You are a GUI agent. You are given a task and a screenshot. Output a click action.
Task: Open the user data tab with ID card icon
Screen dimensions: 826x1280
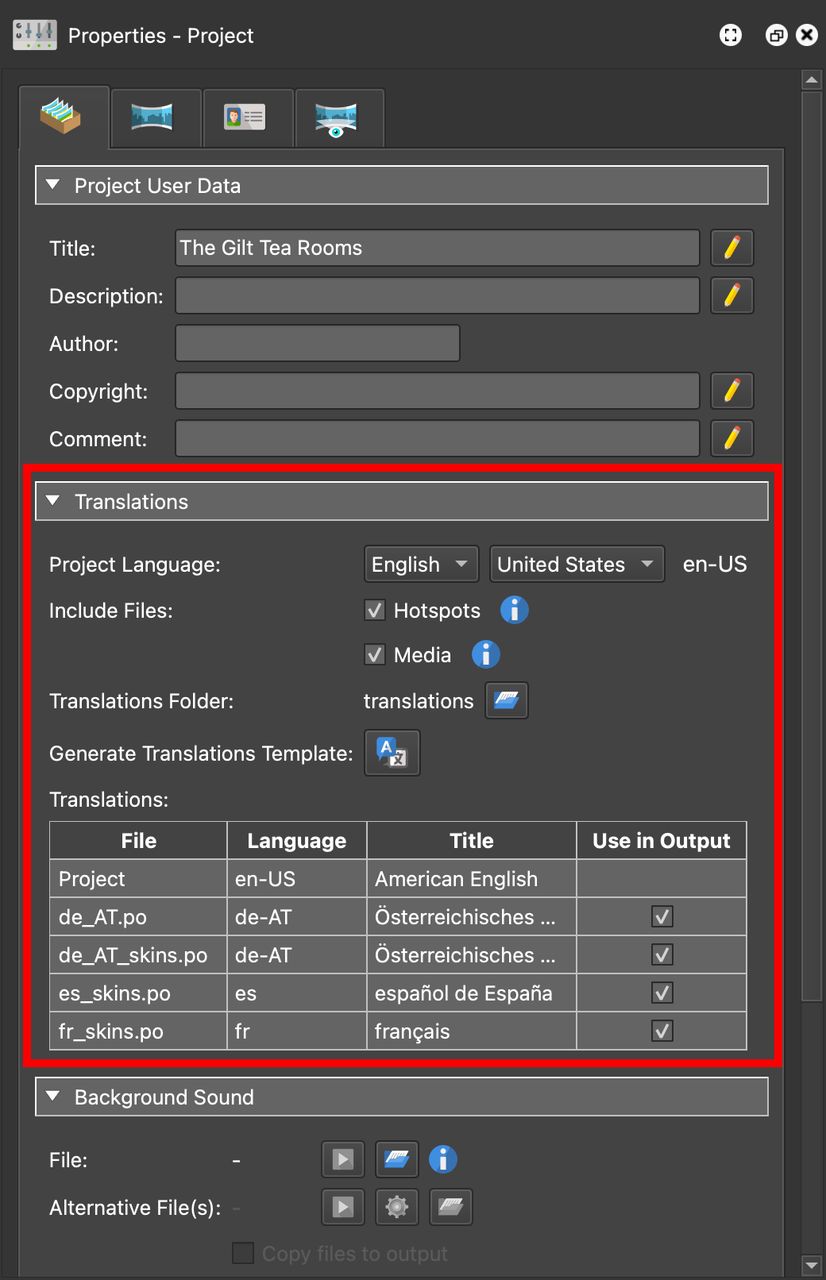[x=247, y=117]
